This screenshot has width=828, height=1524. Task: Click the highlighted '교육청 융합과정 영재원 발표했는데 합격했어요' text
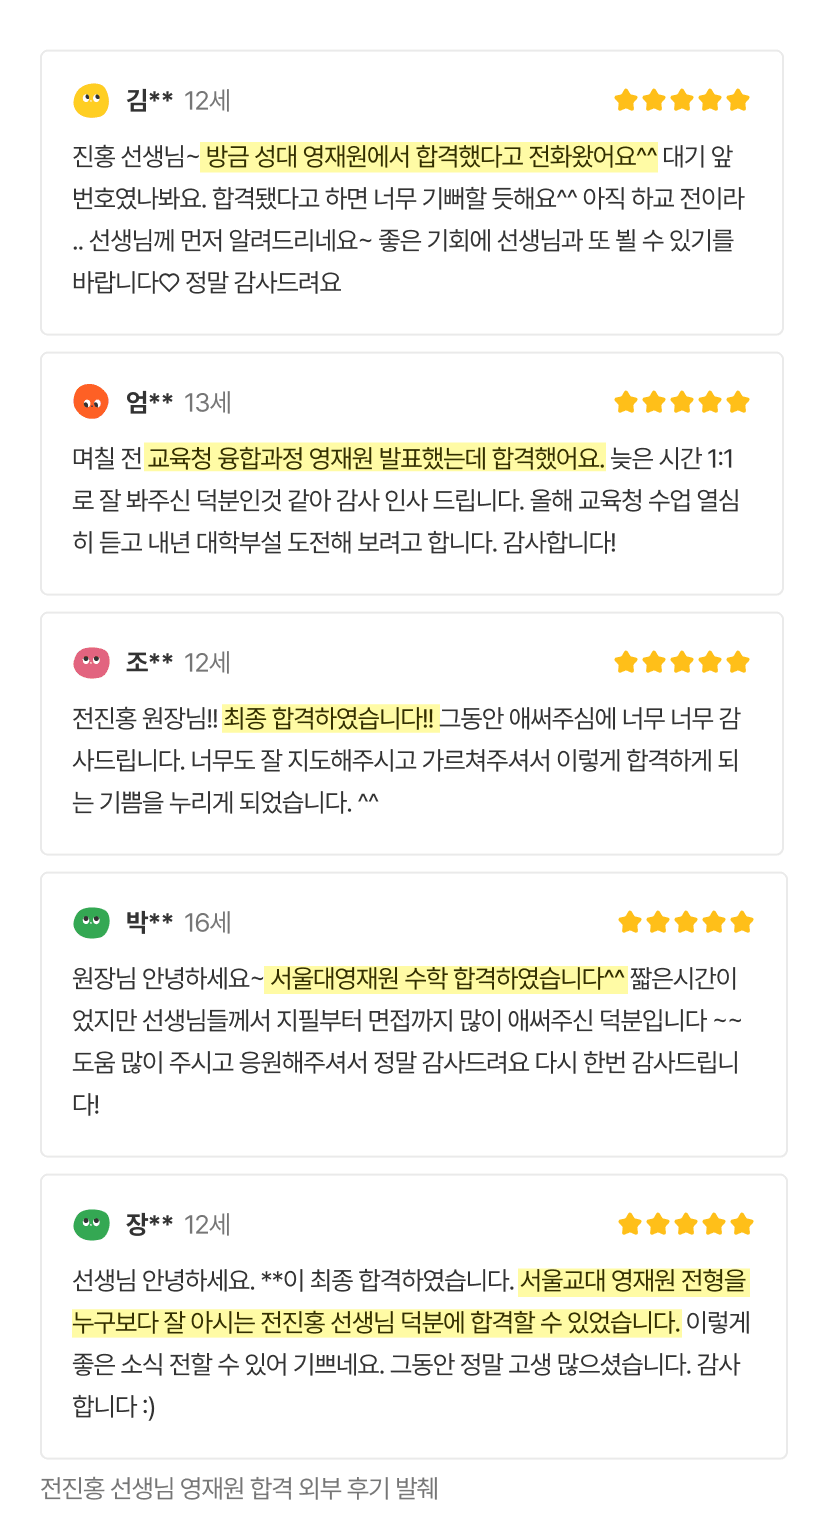375,459
